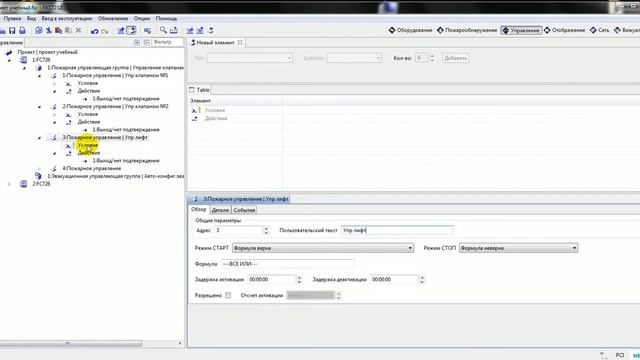Select the 'Обзор' tab
The height and width of the screenshot is (360, 640).
click(x=199, y=209)
